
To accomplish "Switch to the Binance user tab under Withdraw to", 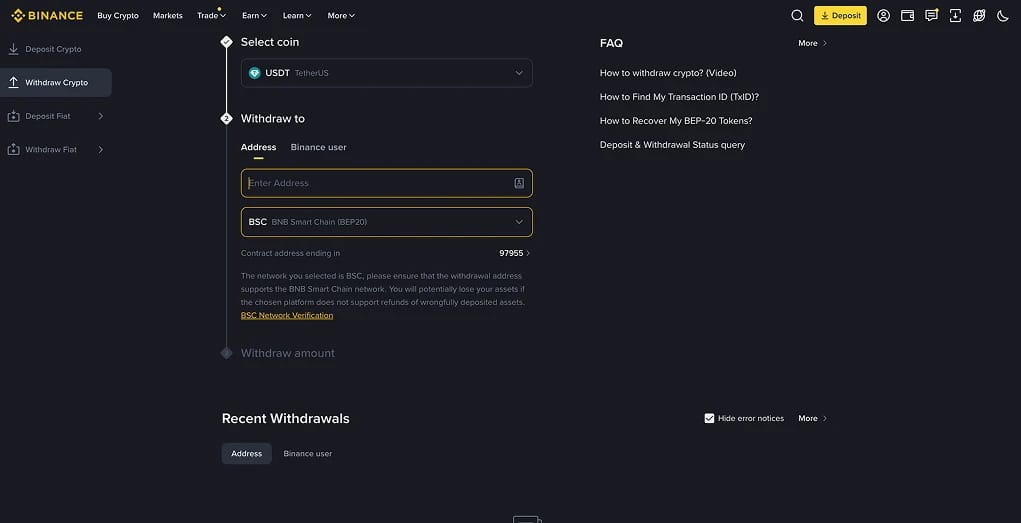I will pos(318,147).
